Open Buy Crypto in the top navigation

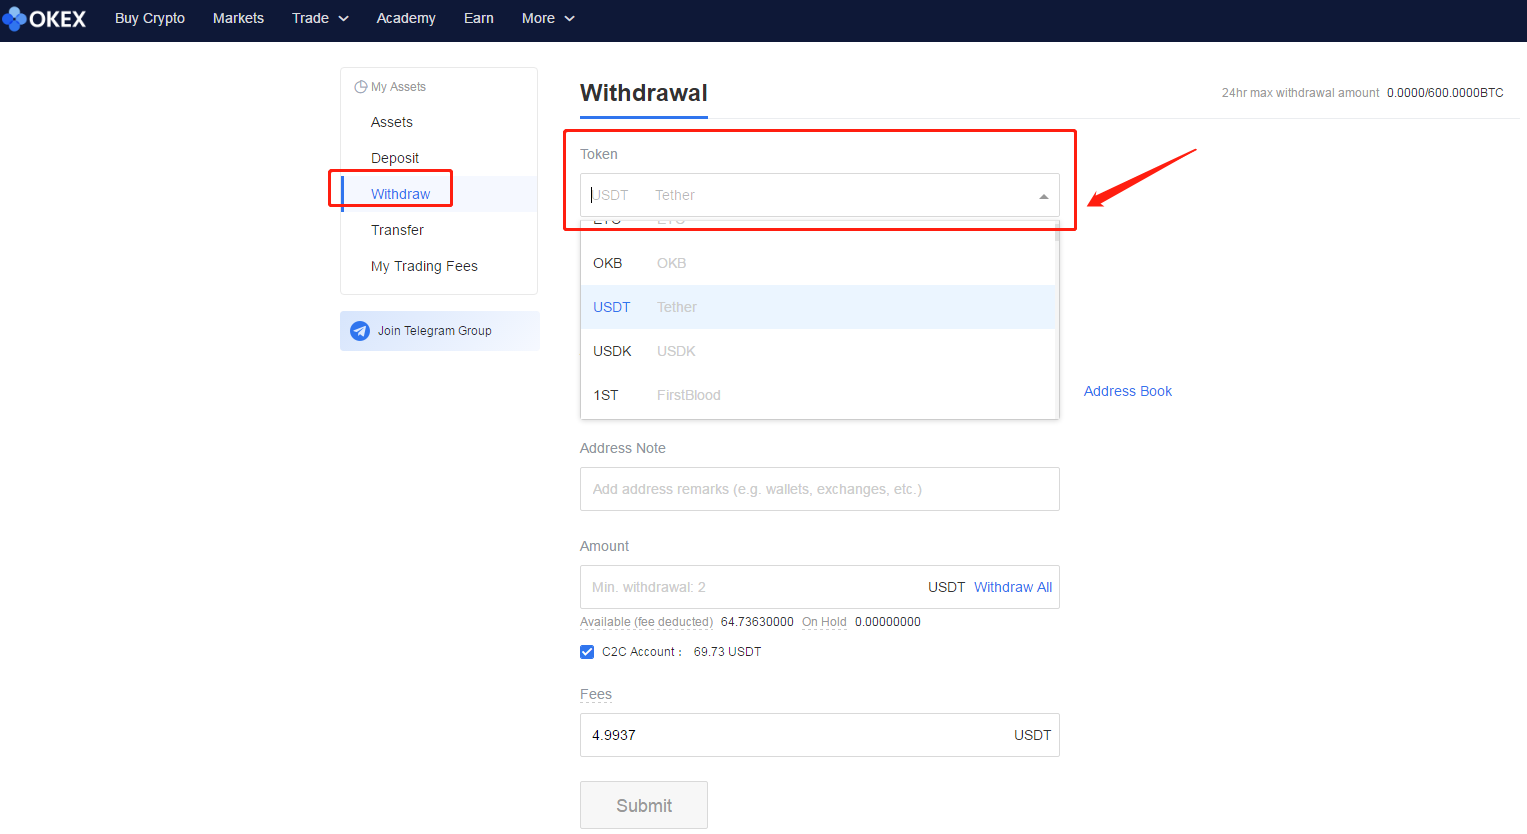click(x=150, y=18)
